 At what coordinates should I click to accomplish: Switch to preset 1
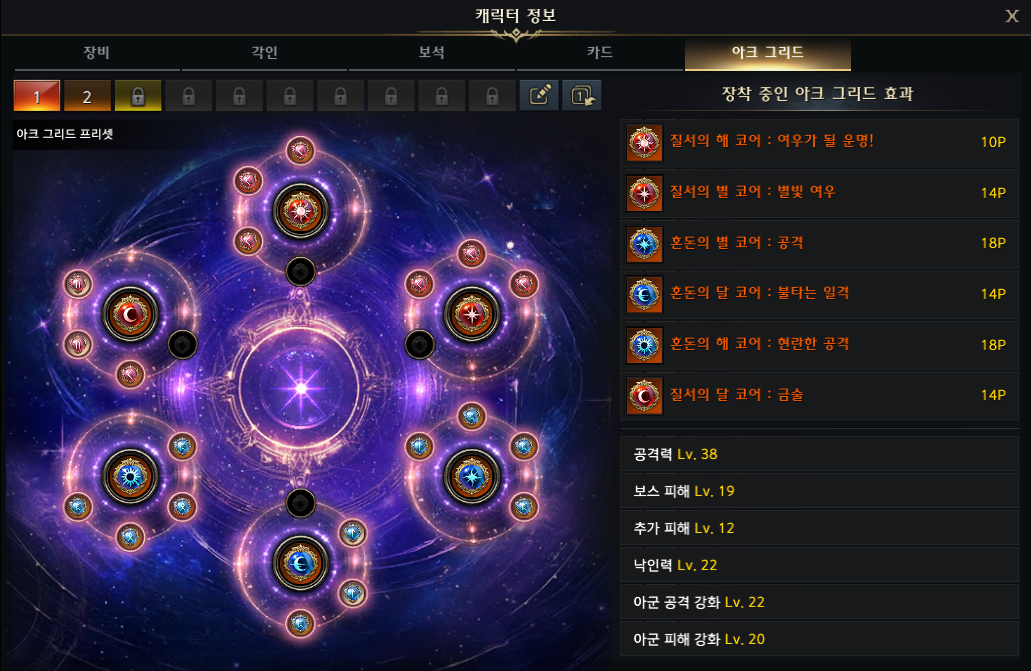pyautogui.click(x=37, y=96)
